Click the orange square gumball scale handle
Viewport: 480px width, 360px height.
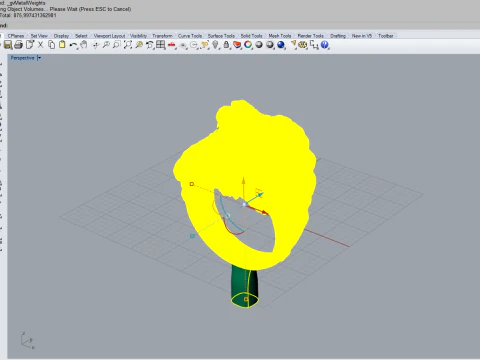pyautogui.click(x=192, y=184)
